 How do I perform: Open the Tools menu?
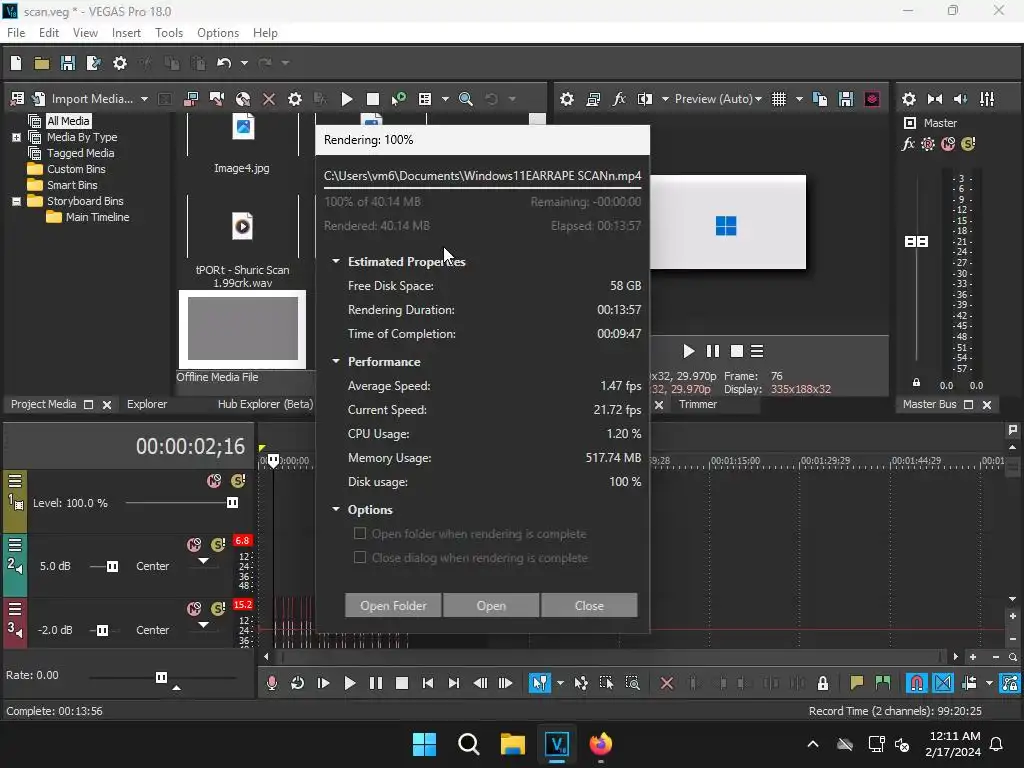[x=168, y=33]
